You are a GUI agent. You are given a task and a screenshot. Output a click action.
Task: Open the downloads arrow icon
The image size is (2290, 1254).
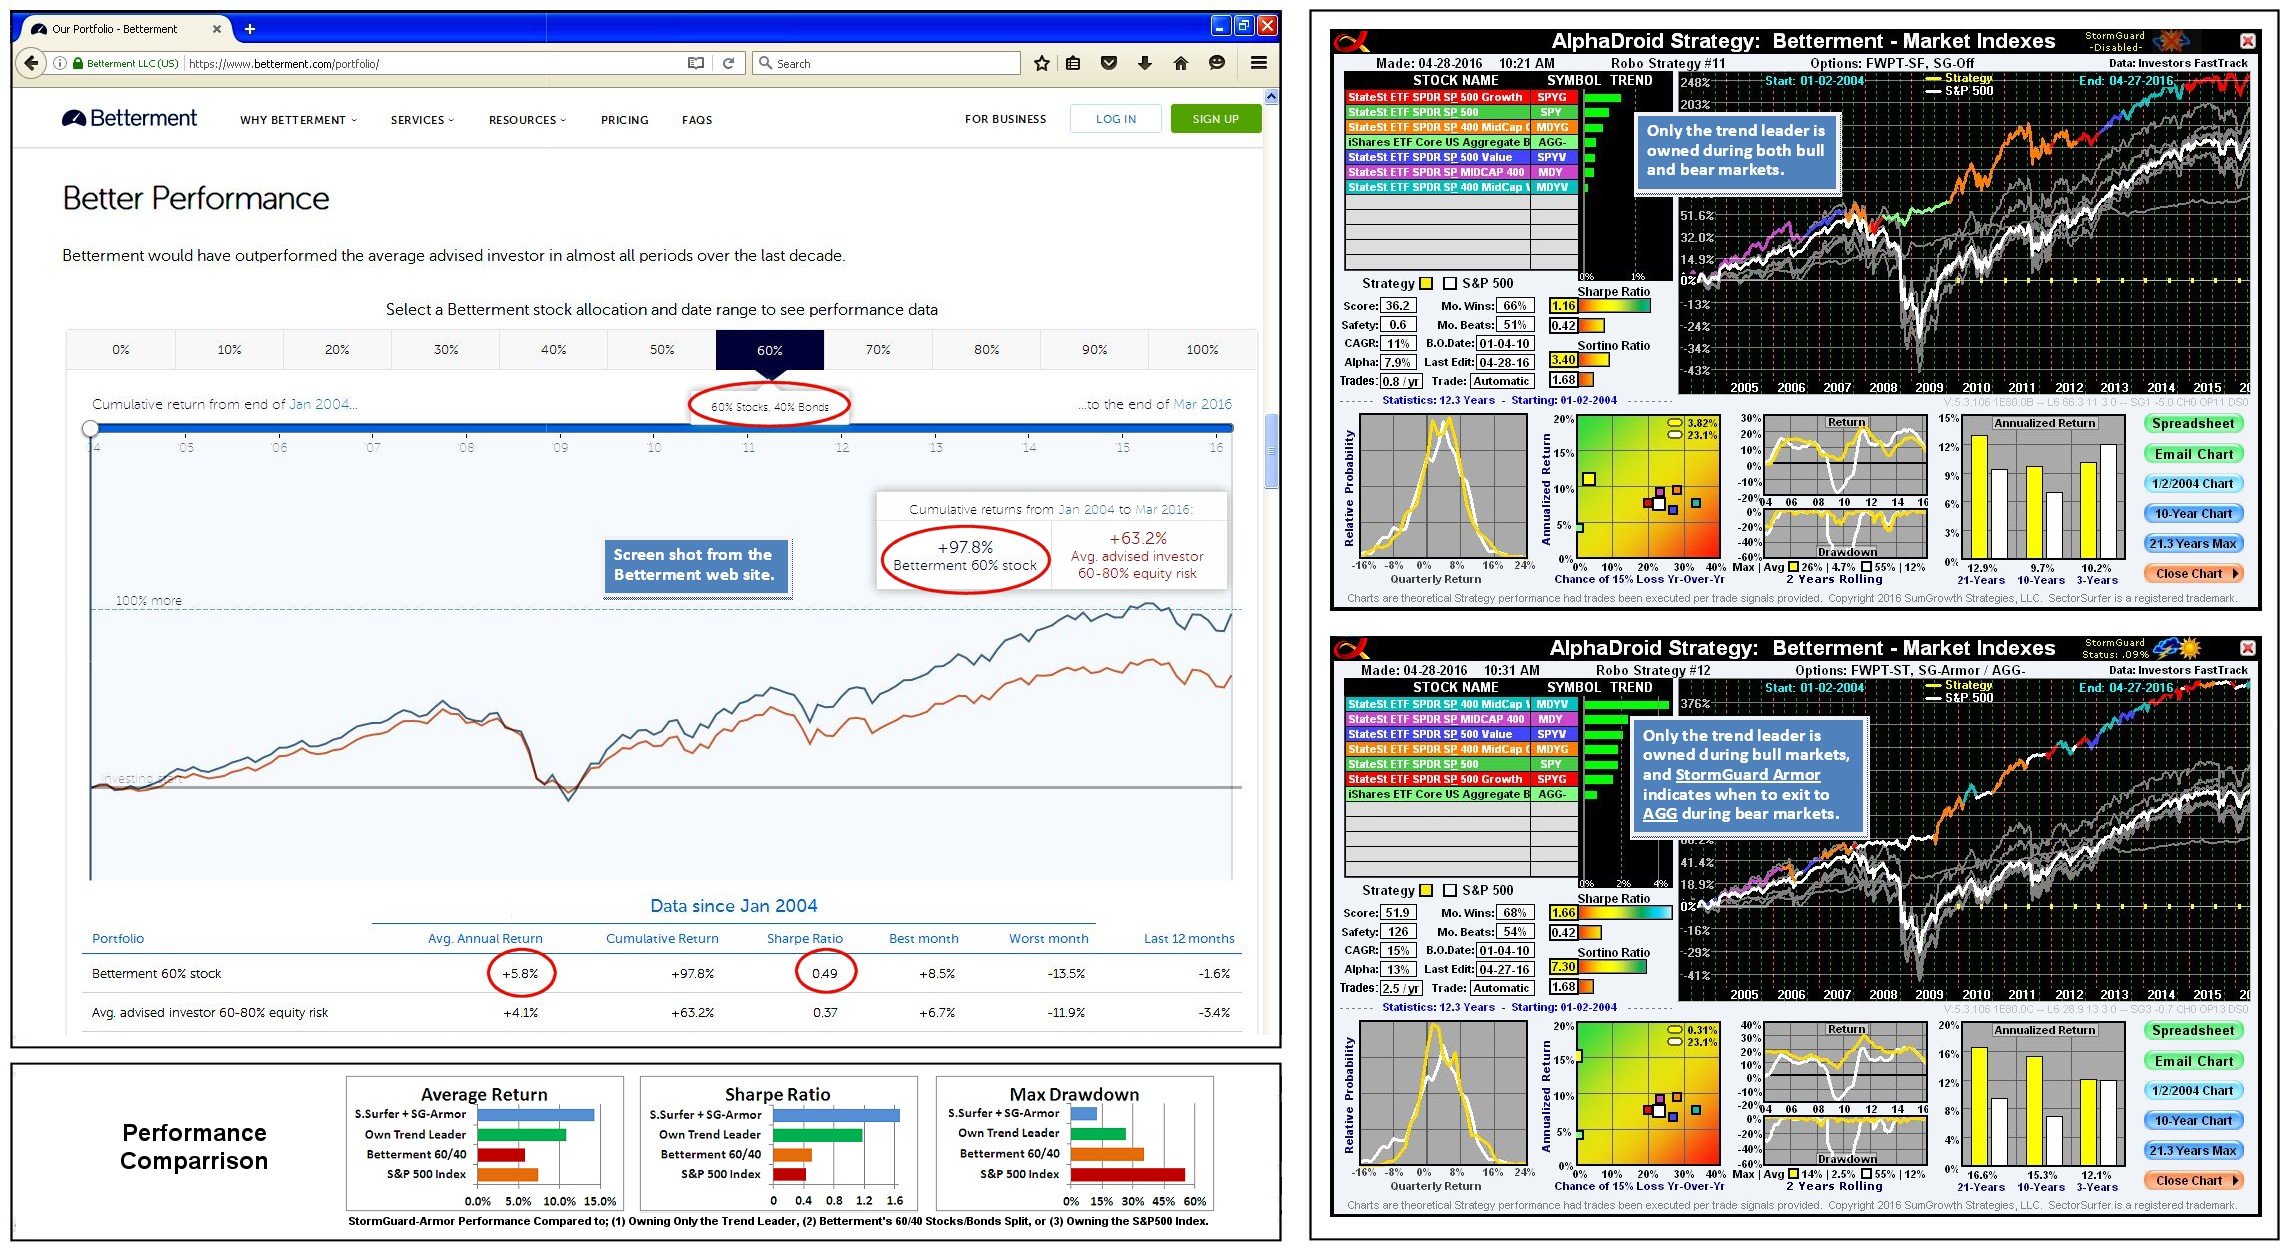pos(1144,63)
